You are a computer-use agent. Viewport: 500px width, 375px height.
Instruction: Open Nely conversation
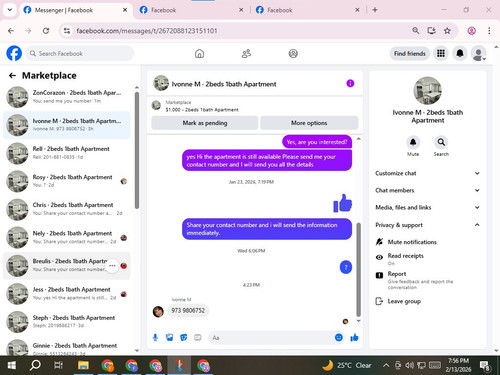coord(66,237)
